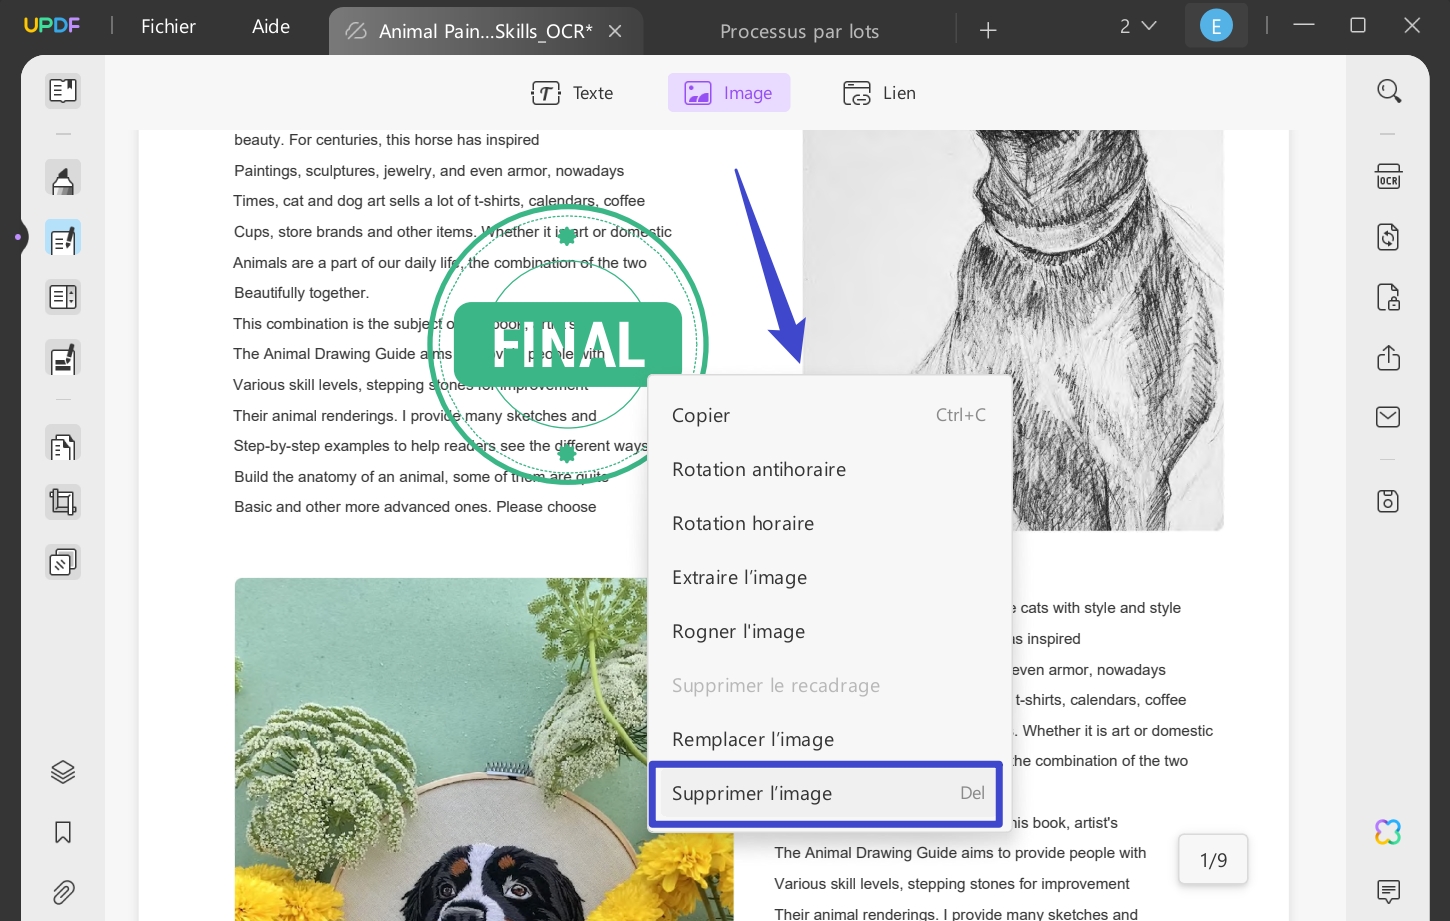Switch to Texte editing mode

click(572, 93)
